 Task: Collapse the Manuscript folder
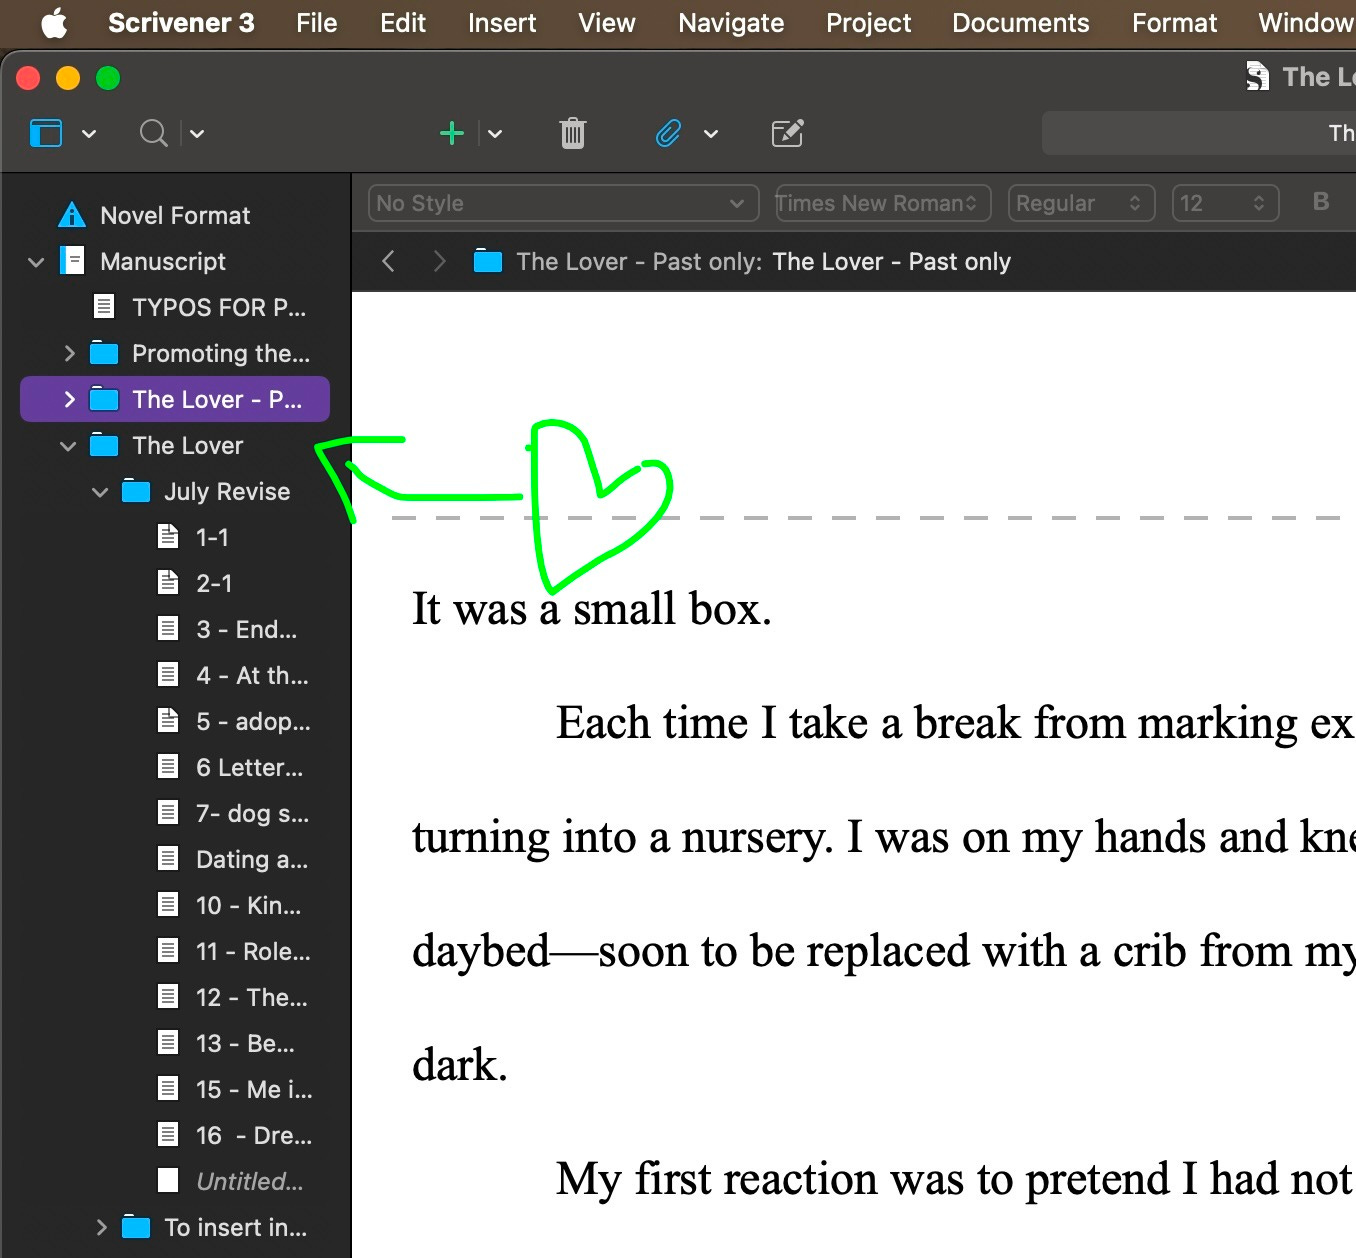click(35, 261)
